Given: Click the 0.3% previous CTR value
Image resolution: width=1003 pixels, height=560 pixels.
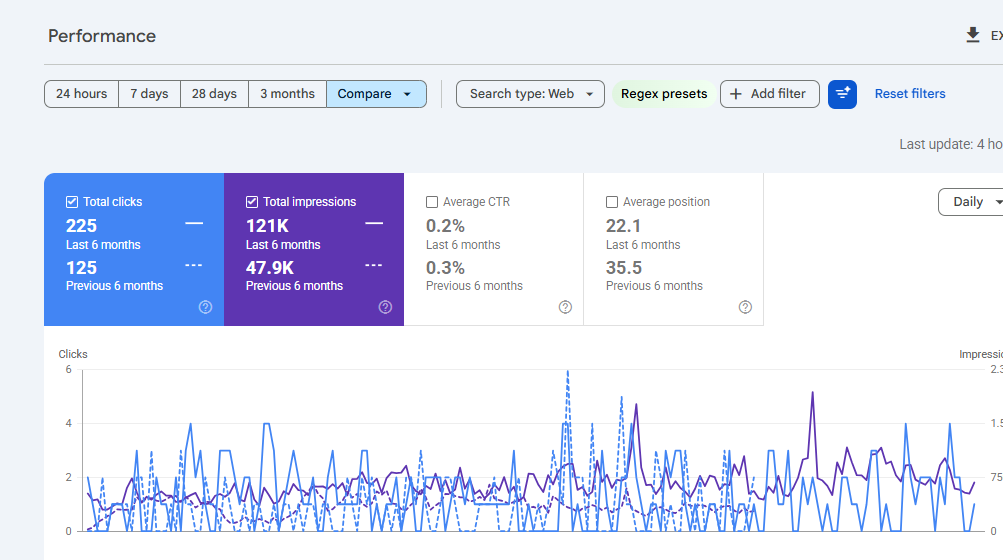Looking at the screenshot, I should coord(445,268).
